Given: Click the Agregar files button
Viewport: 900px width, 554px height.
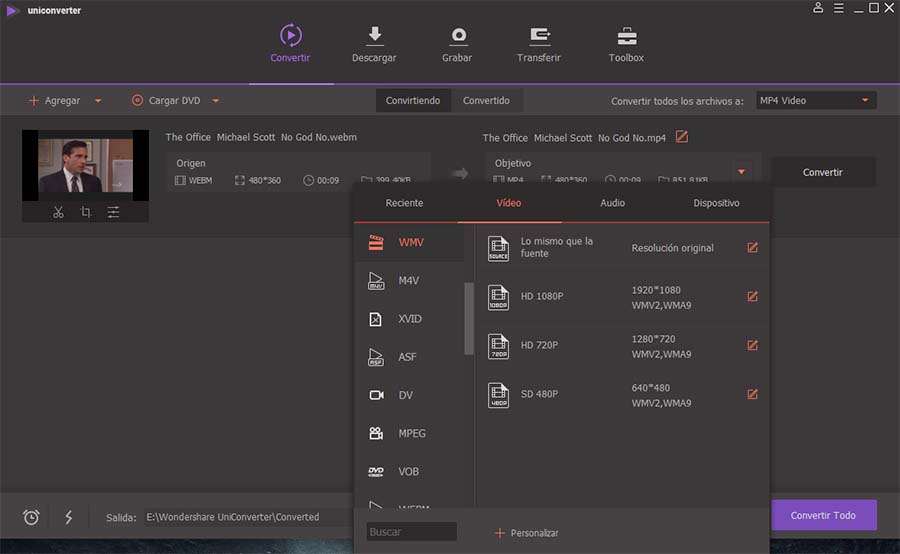Looking at the screenshot, I should [x=55, y=100].
